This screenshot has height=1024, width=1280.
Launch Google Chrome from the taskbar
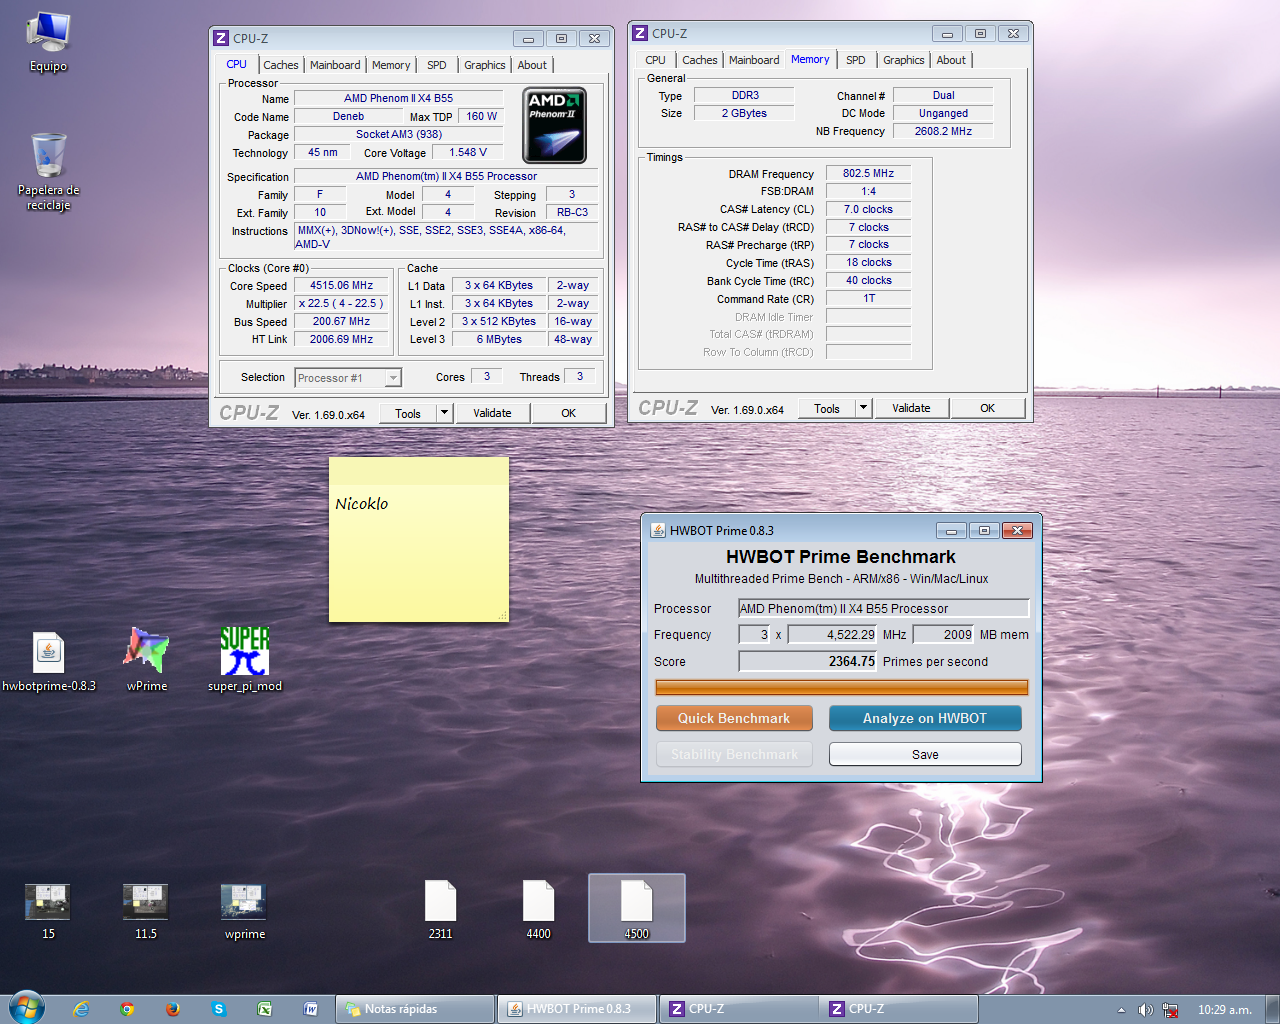click(x=127, y=1009)
